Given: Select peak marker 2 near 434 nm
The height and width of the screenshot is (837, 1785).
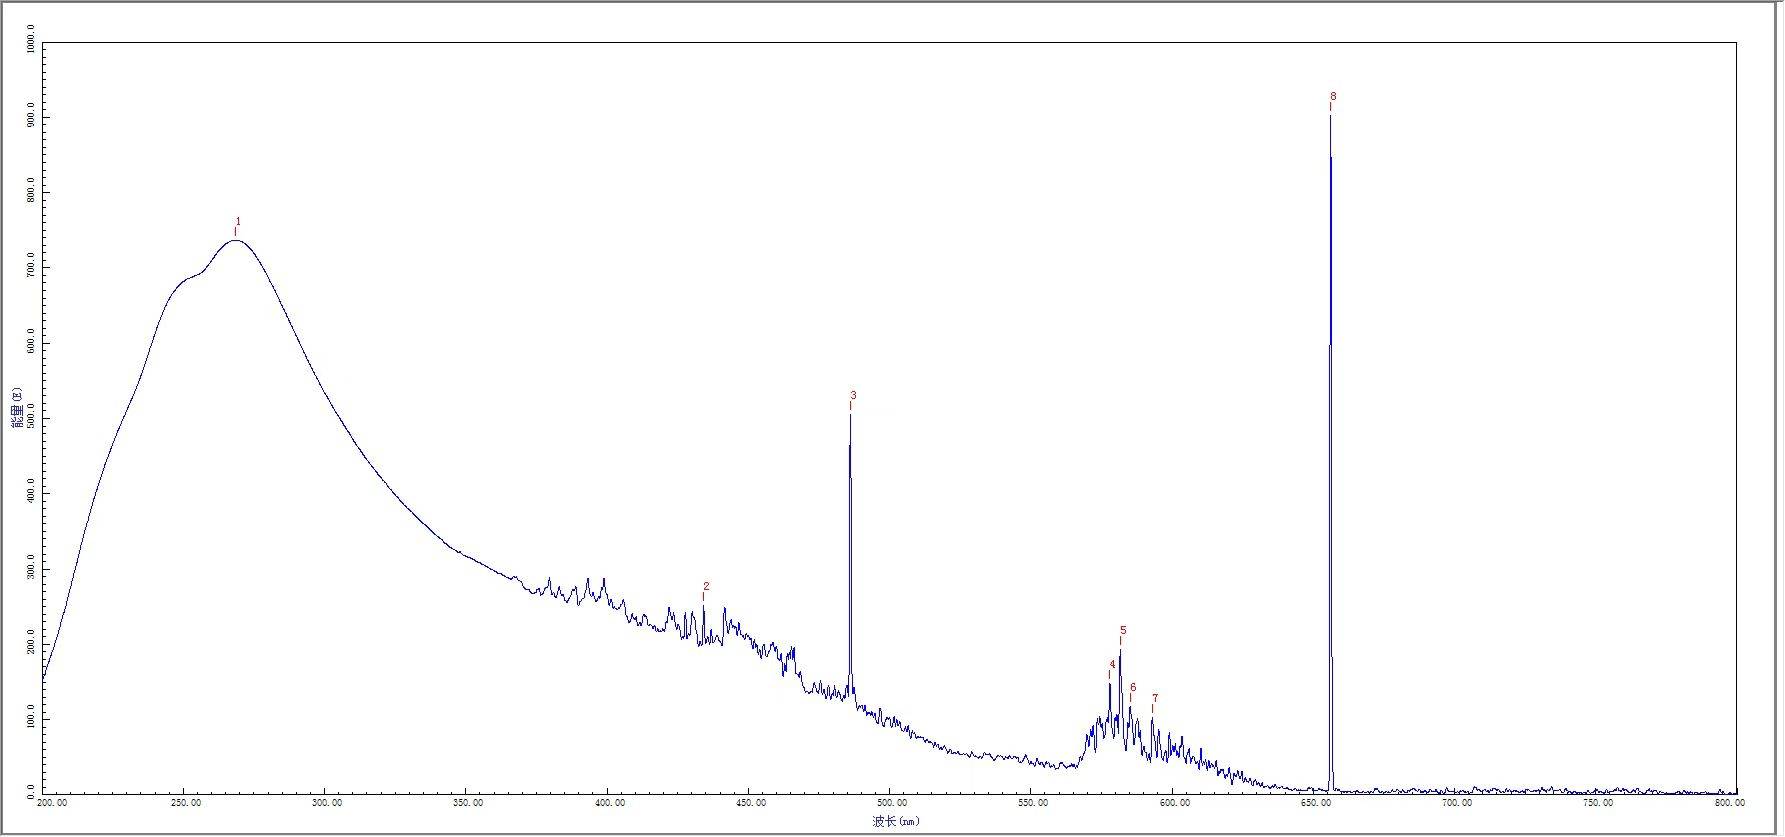Looking at the screenshot, I should pos(706,587).
